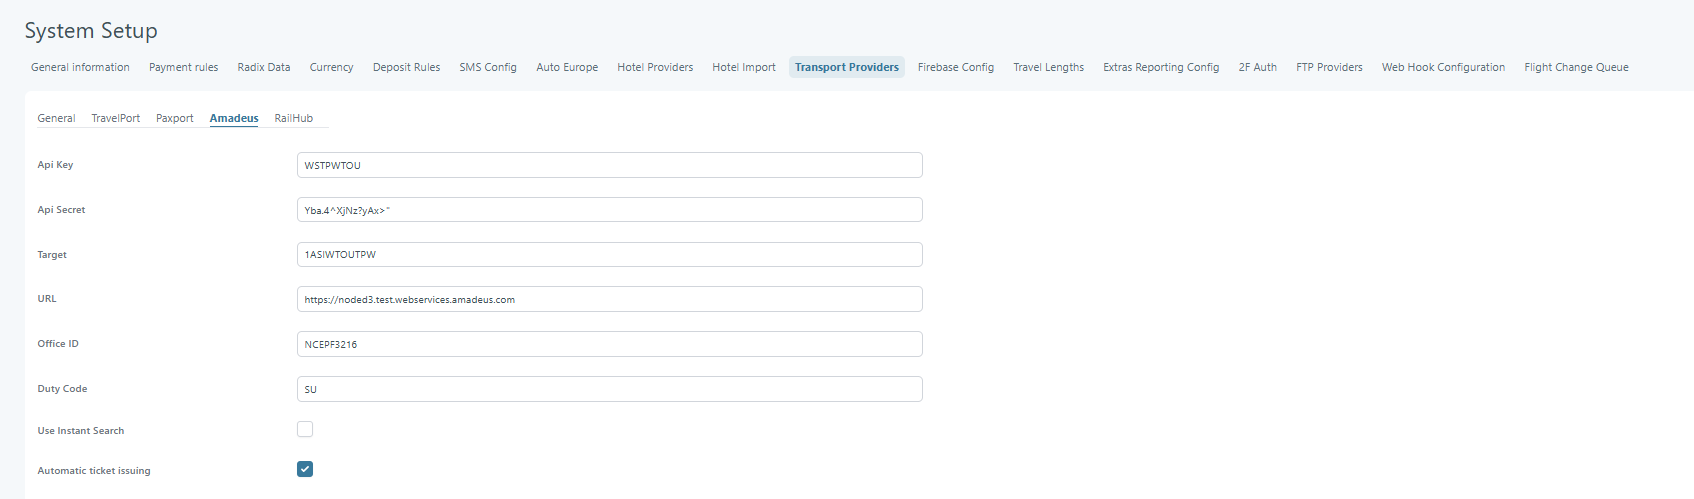Go to Travel Lengths tab

(x=1048, y=67)
